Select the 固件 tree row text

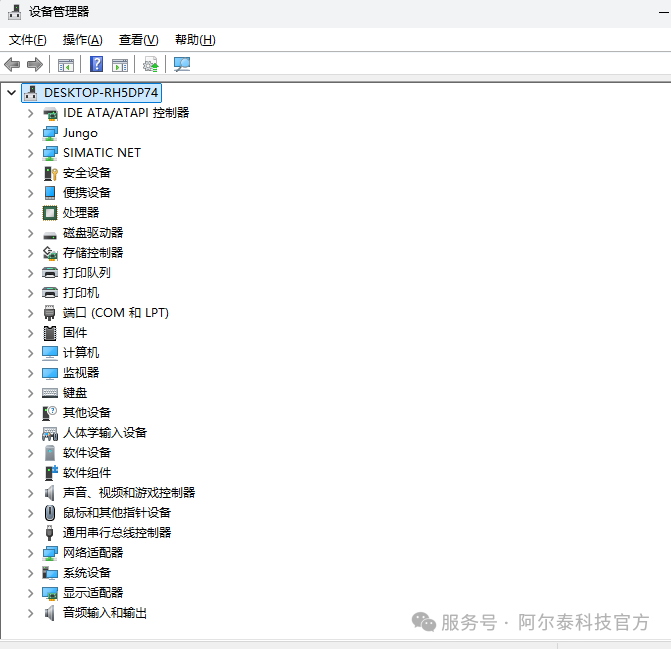click(75, 332)
